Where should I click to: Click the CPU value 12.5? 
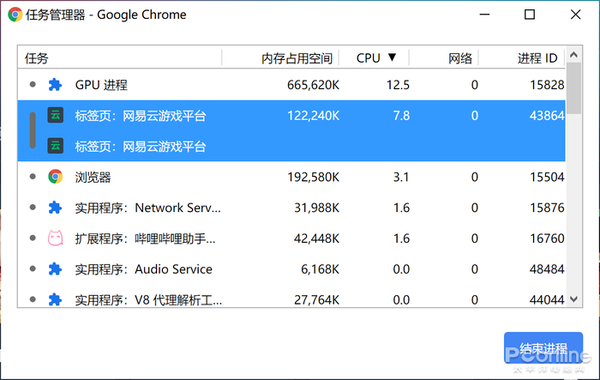pyautogui.click(x=398, y=85)
